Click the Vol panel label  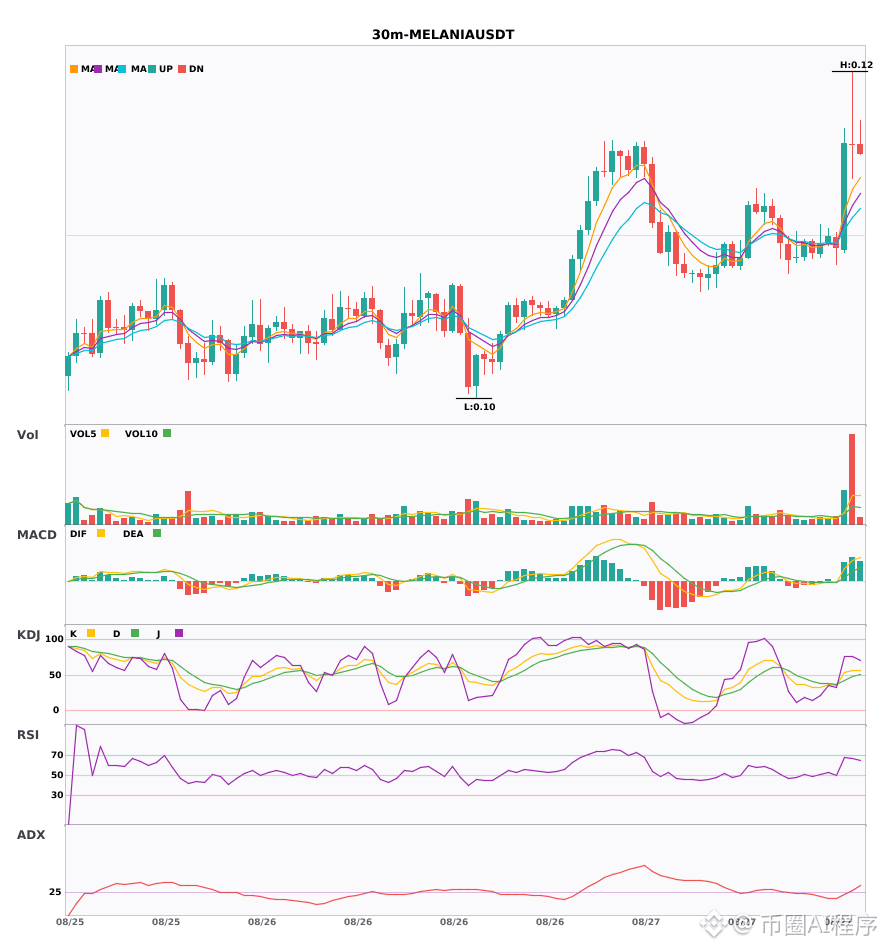tap(28, 435)
